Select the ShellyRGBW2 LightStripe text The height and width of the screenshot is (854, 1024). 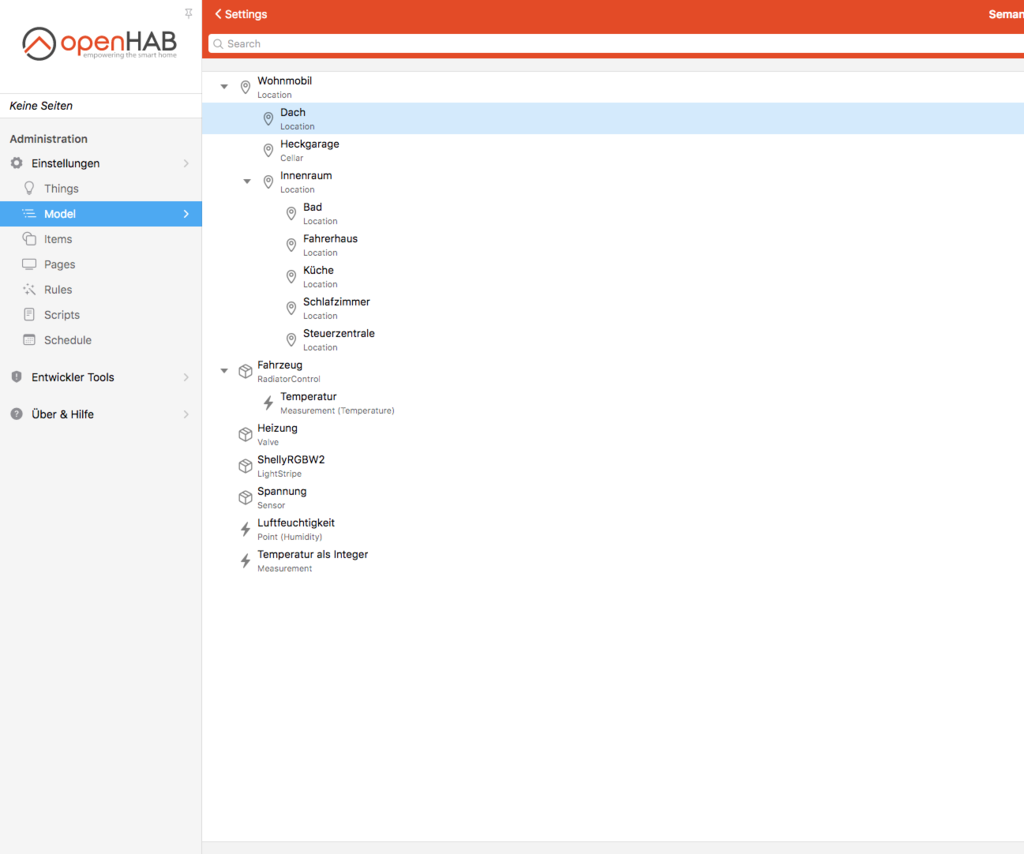[291, 466]
